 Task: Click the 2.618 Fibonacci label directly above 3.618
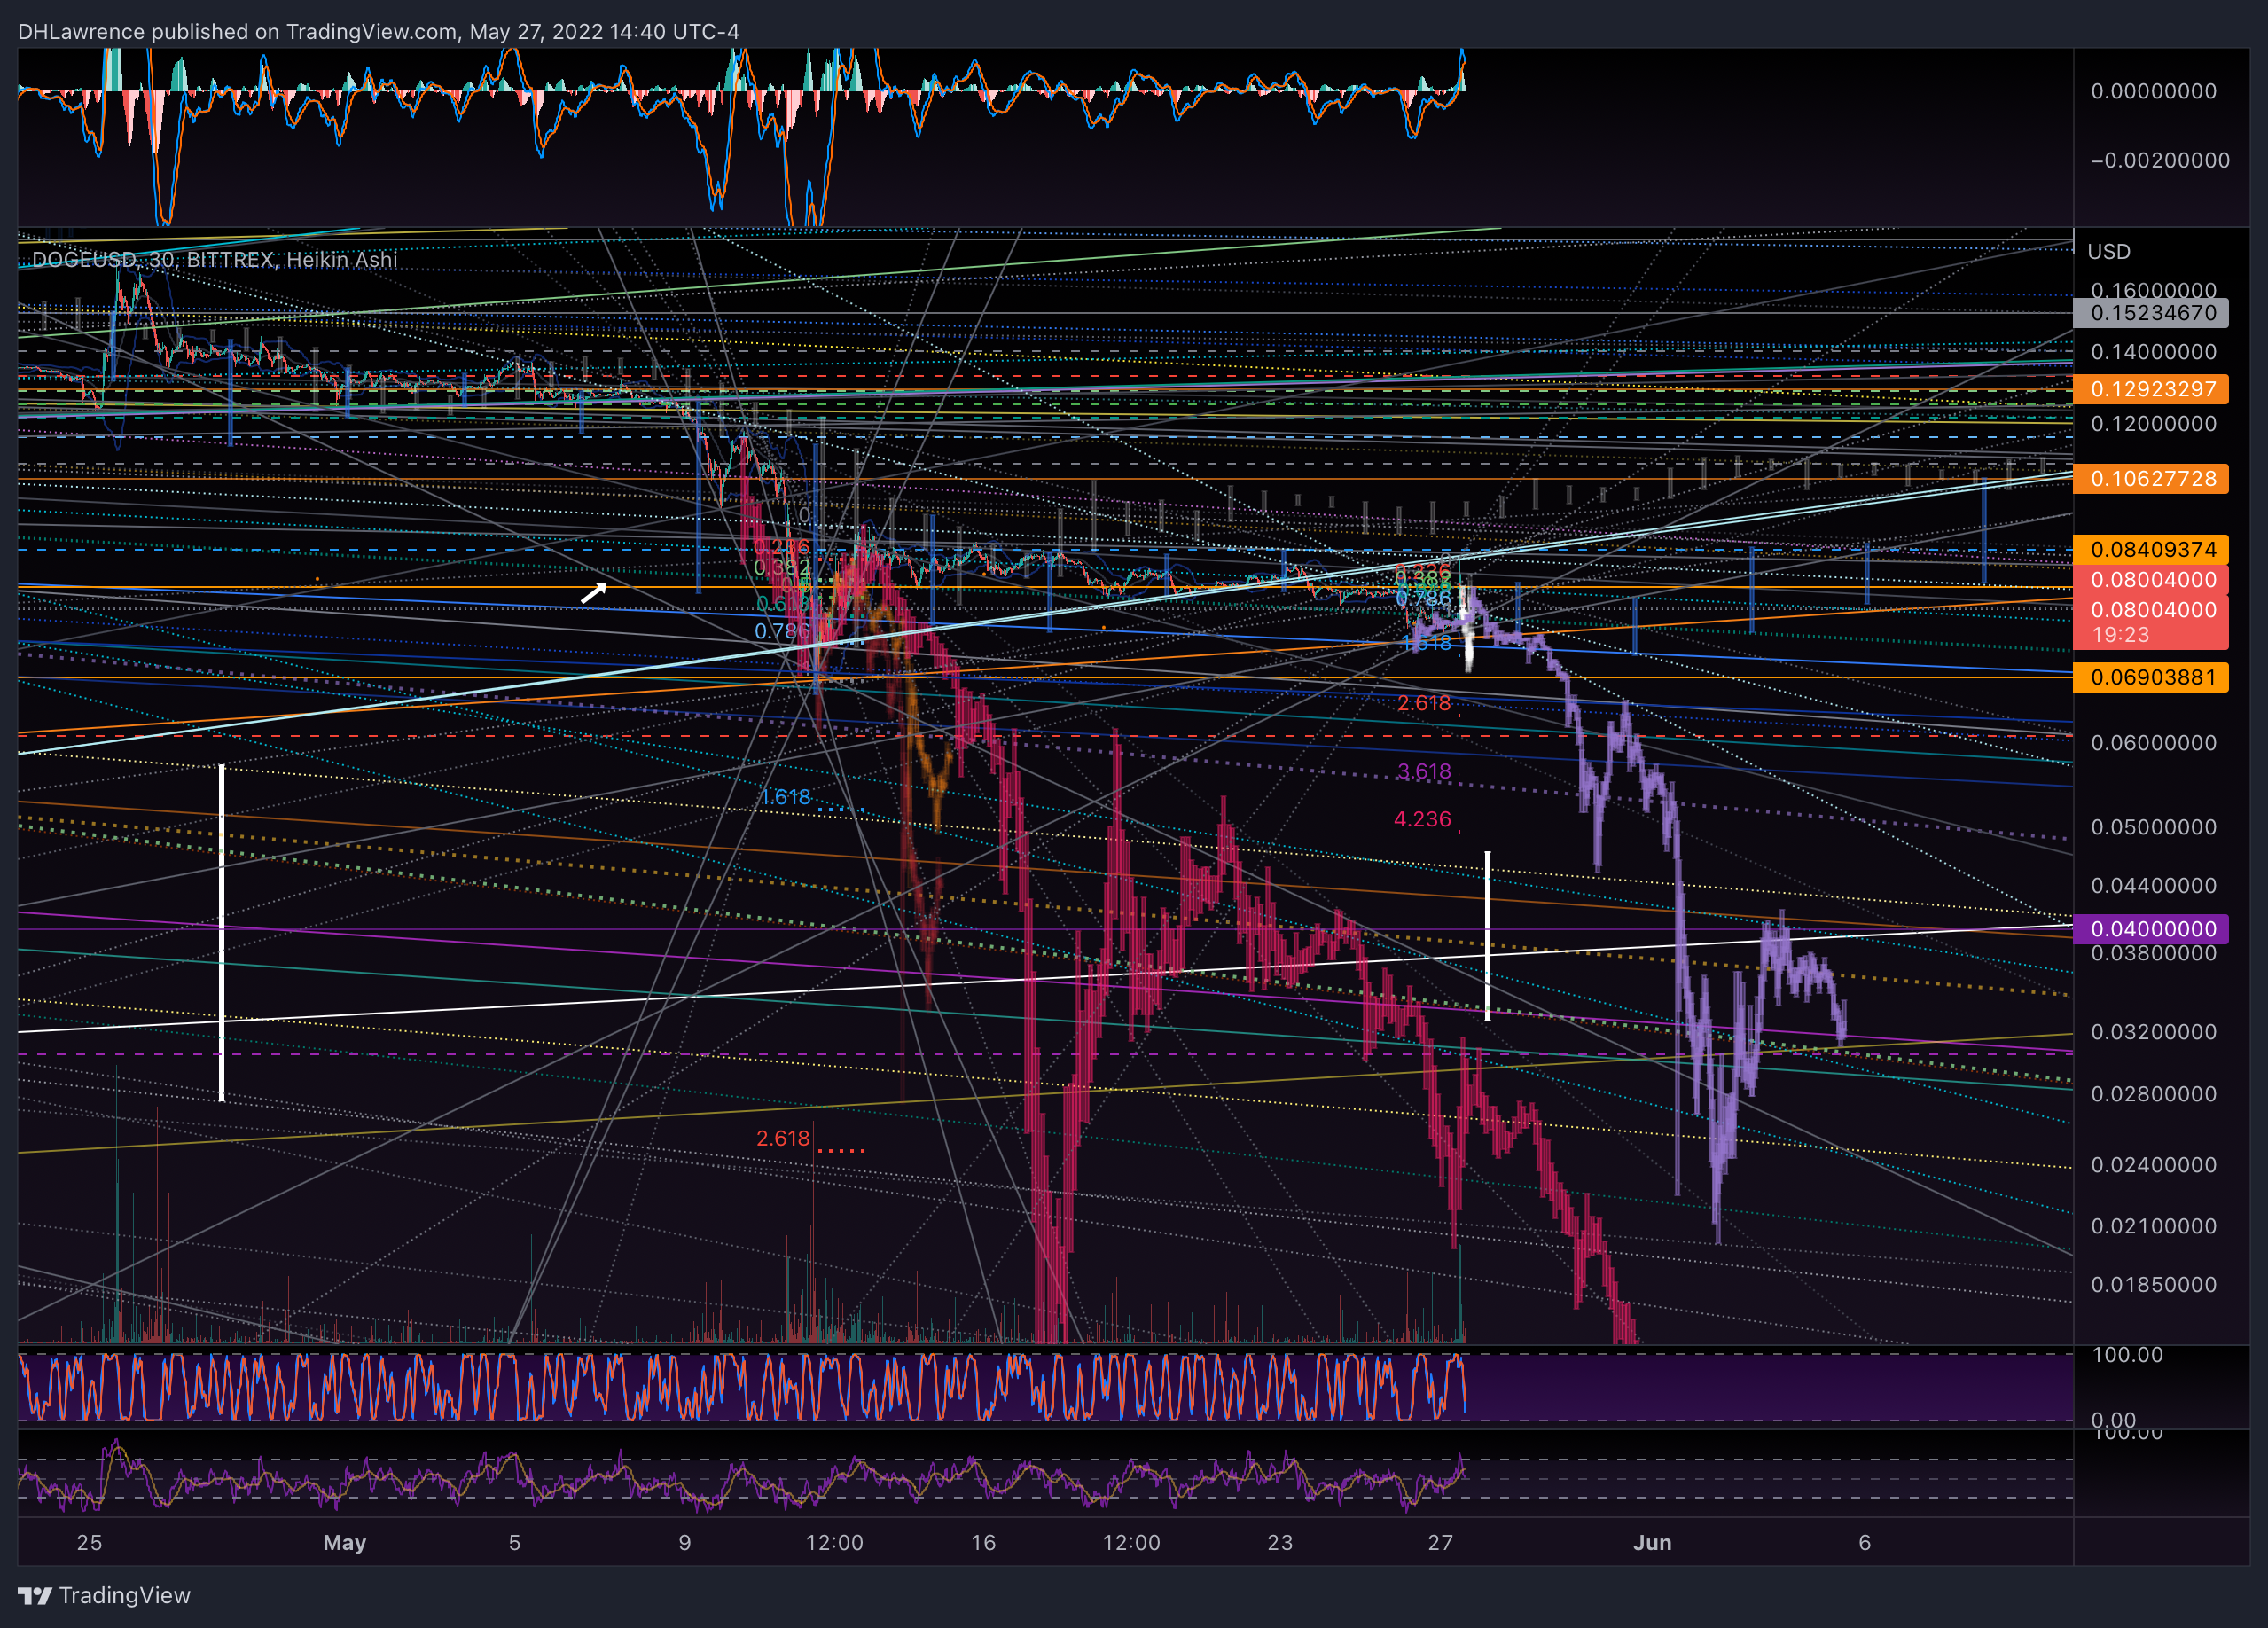(1424, 704)
